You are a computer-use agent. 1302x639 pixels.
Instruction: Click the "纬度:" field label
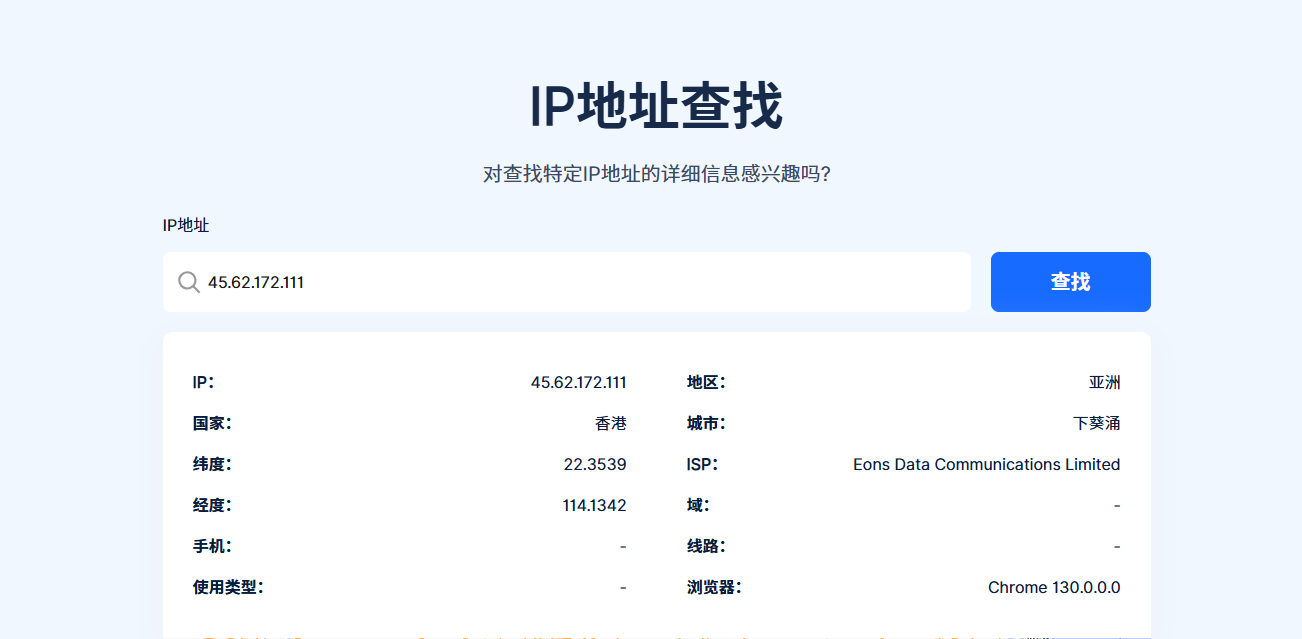(212, 464)
